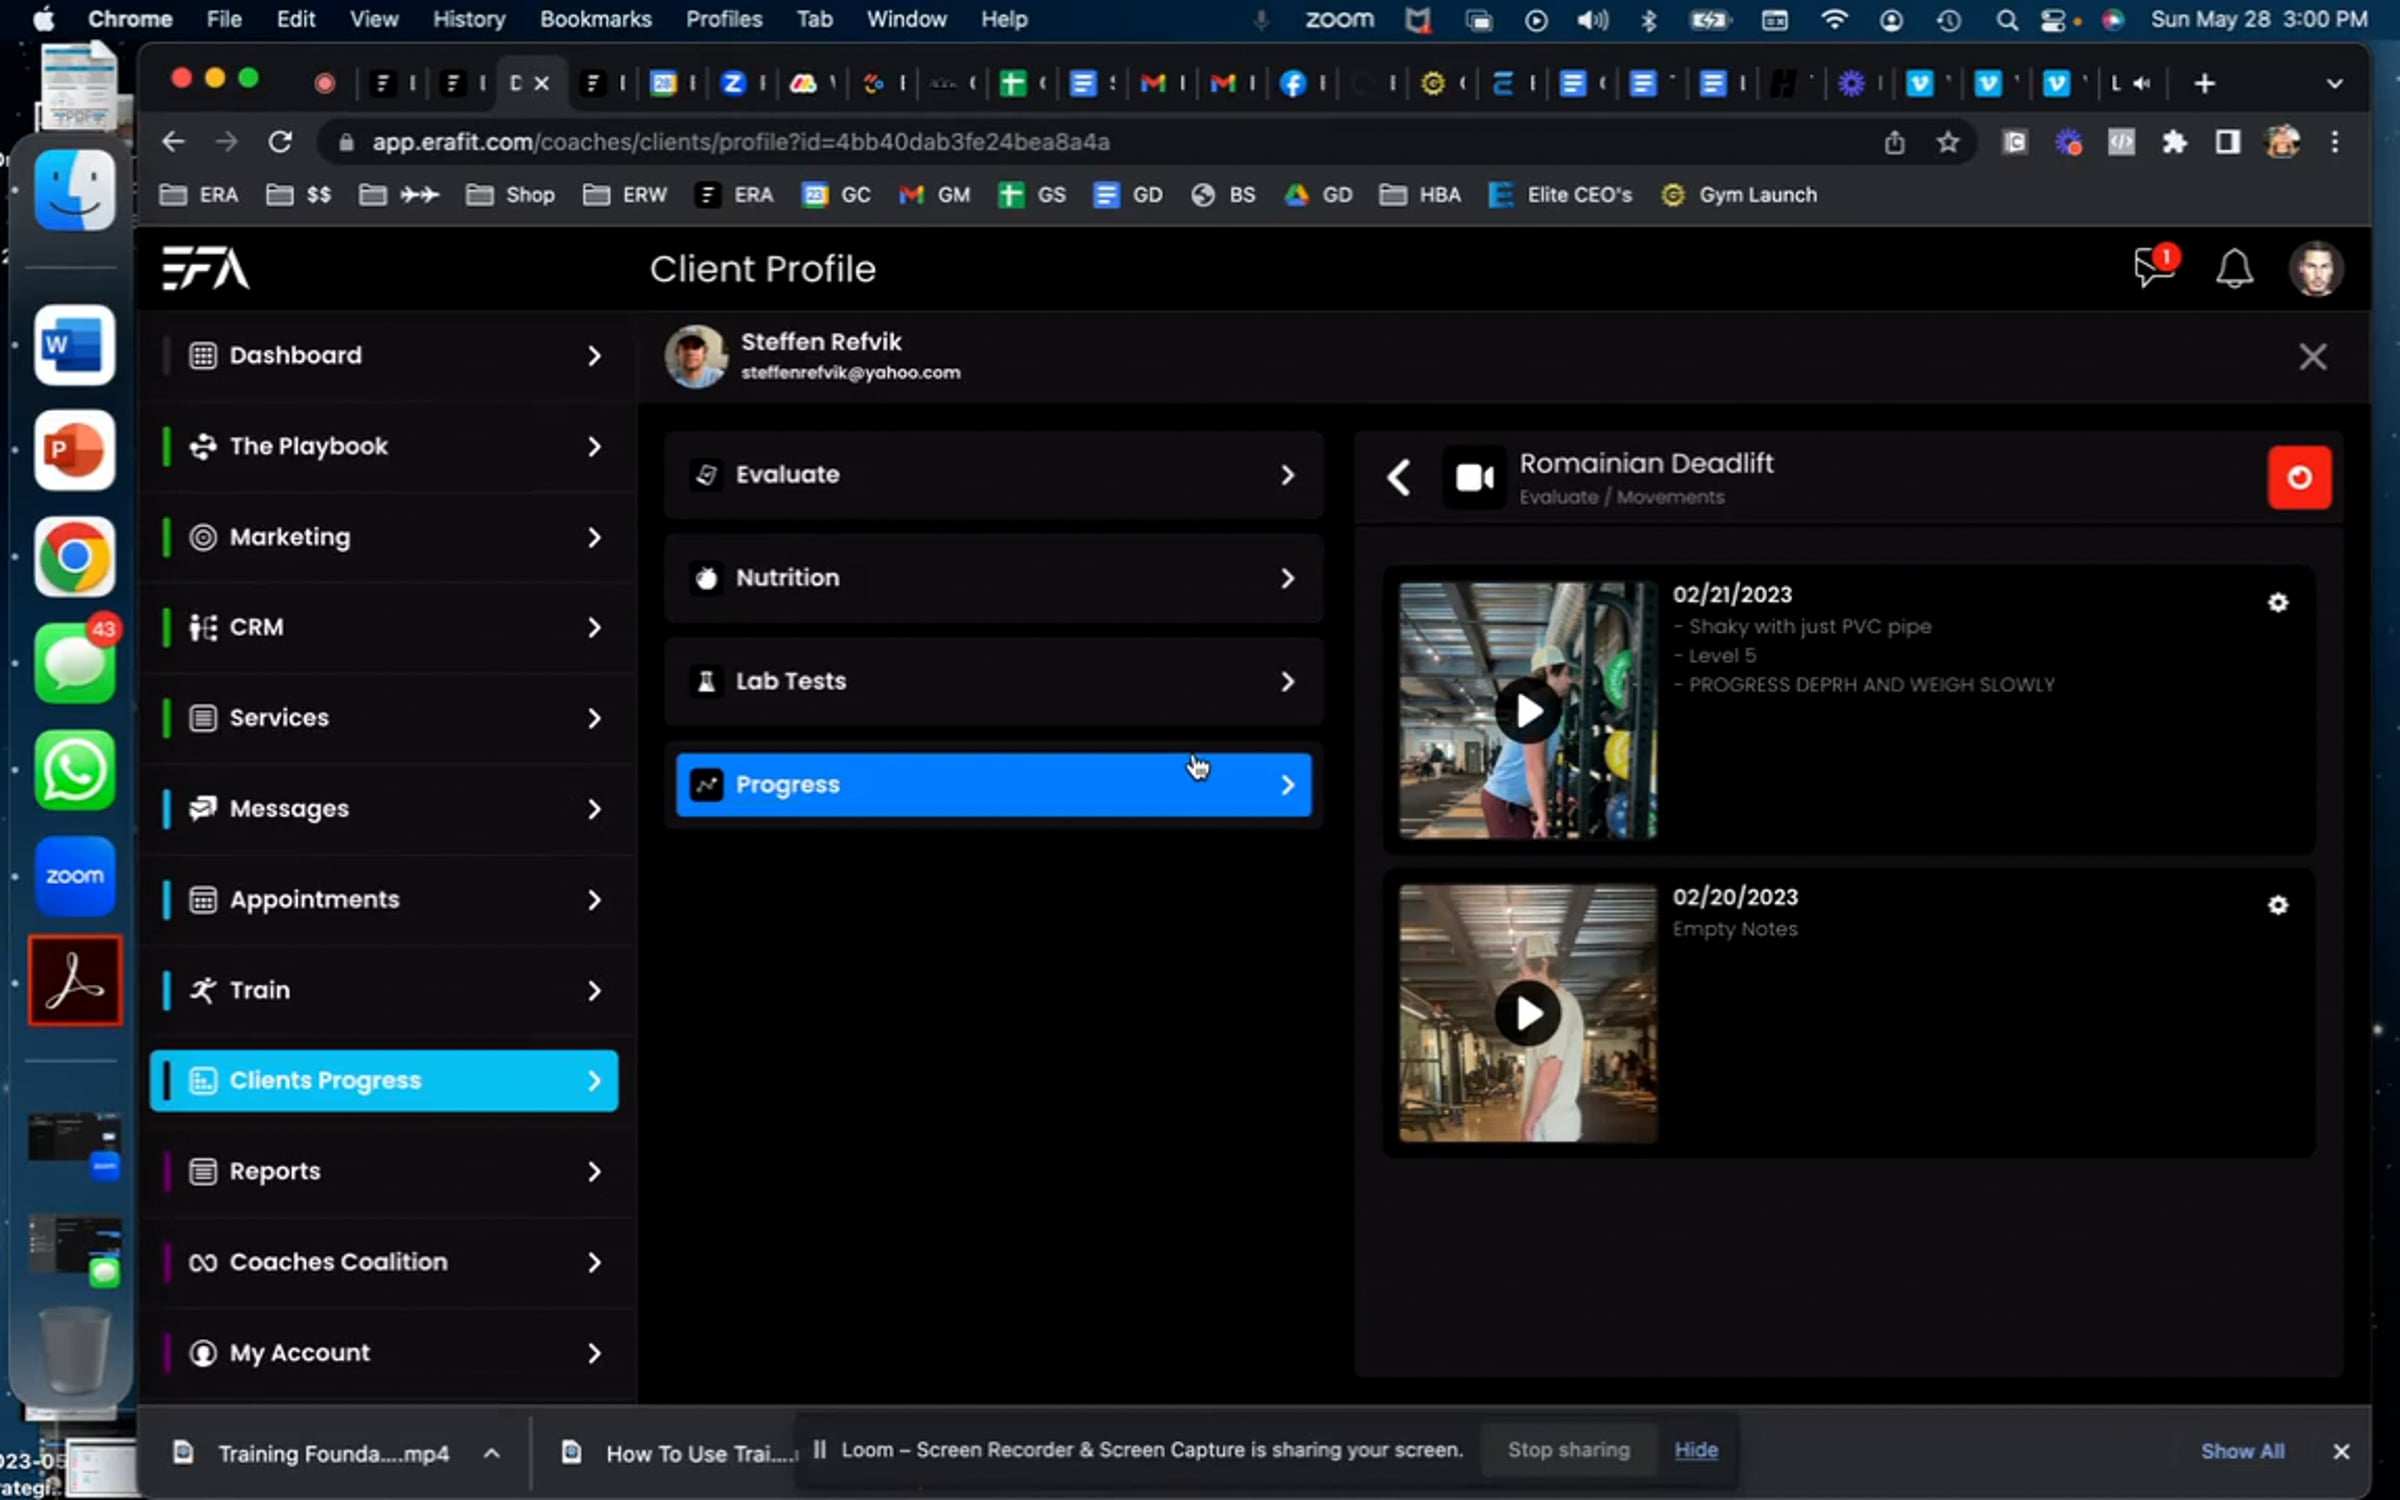Bookmark this page with star icon
This screenshot has height=1500, width=2400.
(x=1947, y=142)
